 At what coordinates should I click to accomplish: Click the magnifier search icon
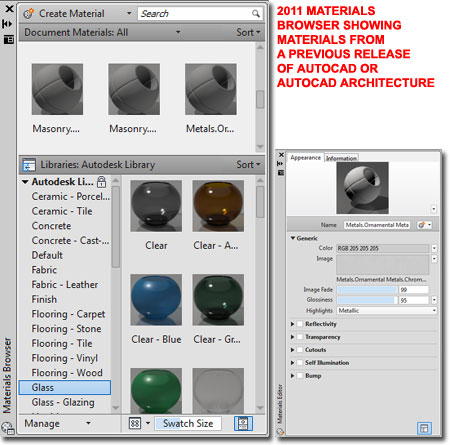[x=256, y=14]
